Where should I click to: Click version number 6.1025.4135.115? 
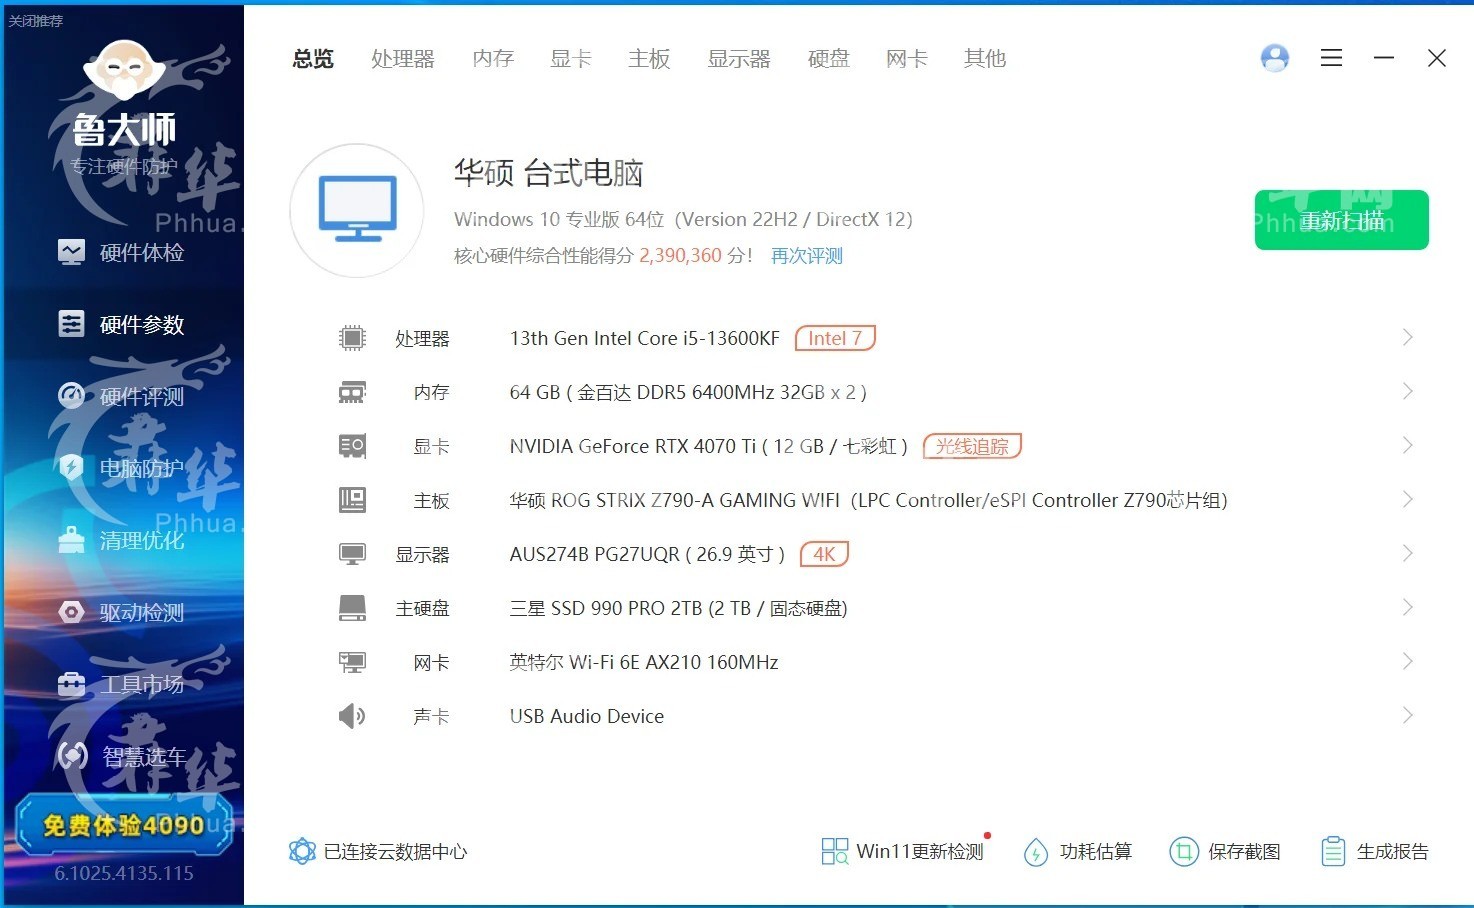pos(124,874)
